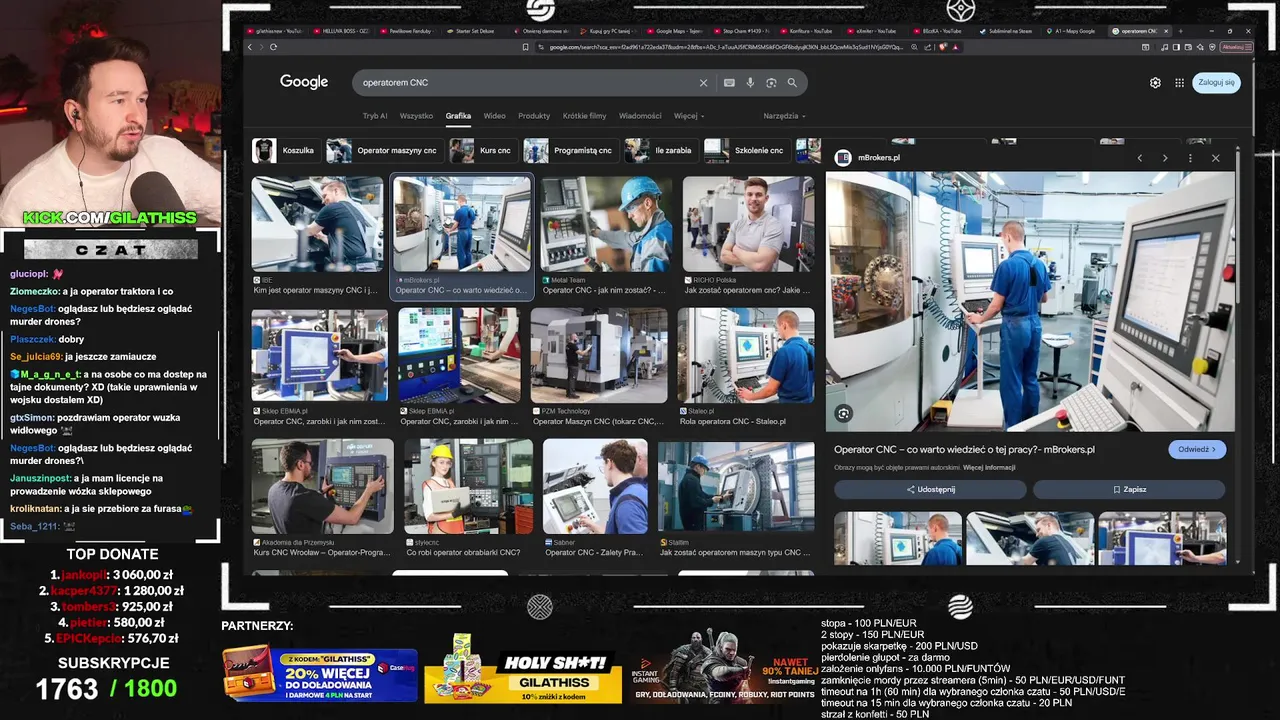Switch to Starter Set Deluxe tab
The height and width of the screenshot is (720, 1280).
(x=473, y=31)
